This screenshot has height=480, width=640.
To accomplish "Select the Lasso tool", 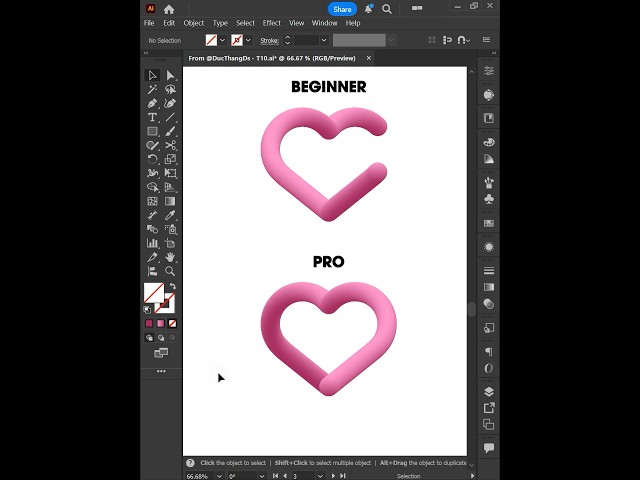I will click(170, 89).
